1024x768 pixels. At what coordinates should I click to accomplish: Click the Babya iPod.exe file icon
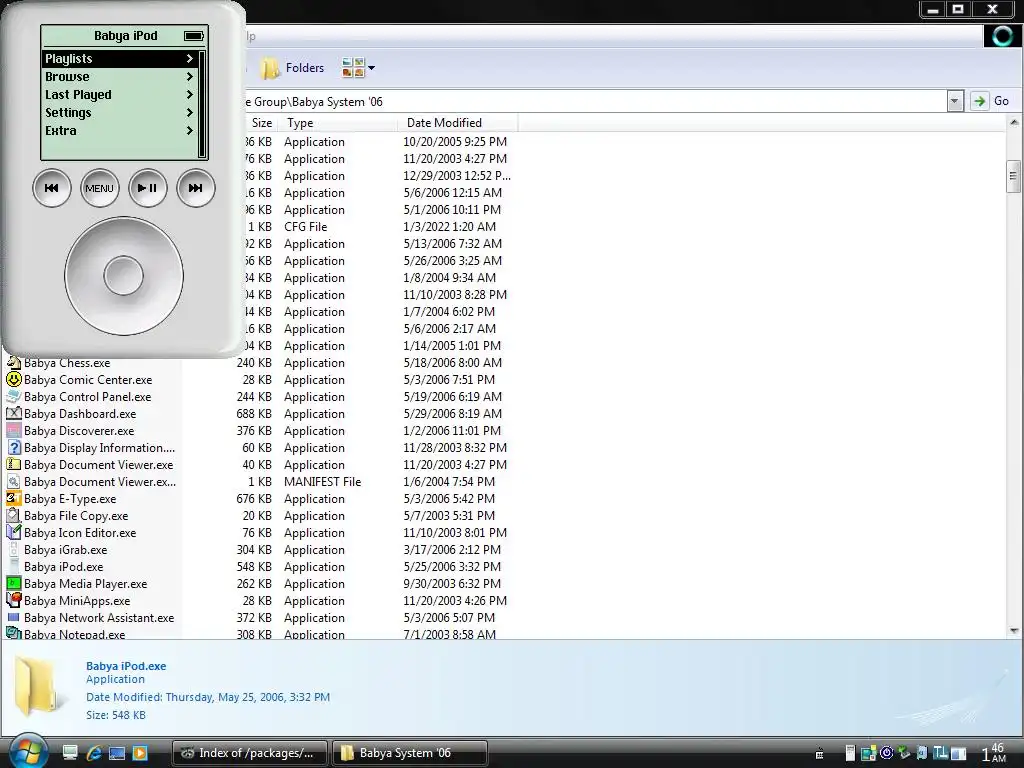pos(13,566)
